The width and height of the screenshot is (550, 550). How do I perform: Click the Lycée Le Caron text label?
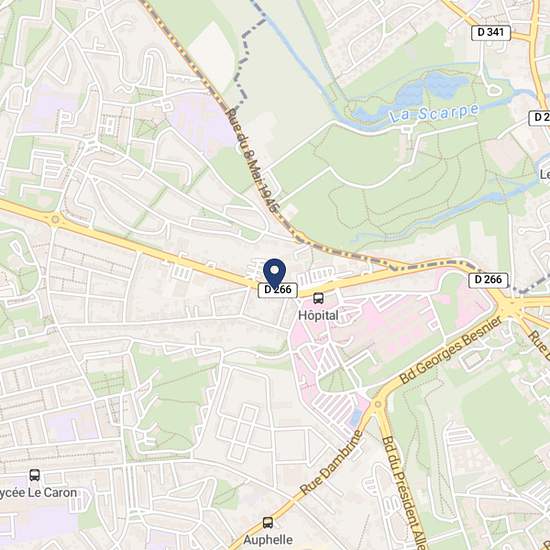click(x=38, y=492)
